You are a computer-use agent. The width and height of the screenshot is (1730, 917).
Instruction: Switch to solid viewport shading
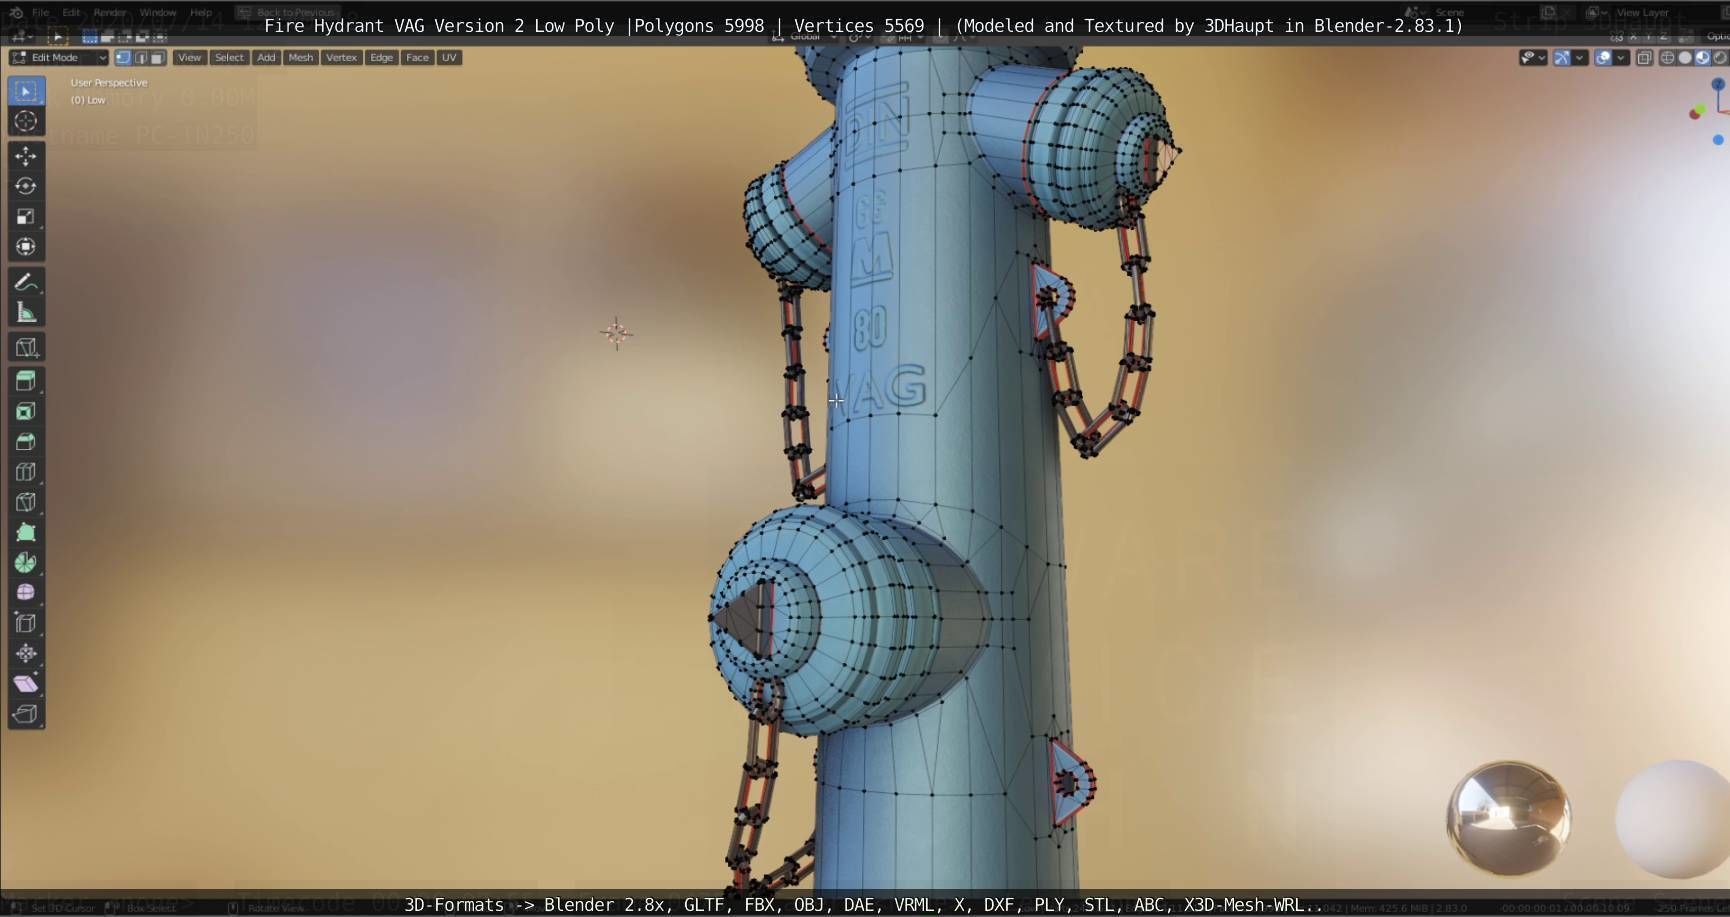pyautogui.click(x=1685, y=58)
